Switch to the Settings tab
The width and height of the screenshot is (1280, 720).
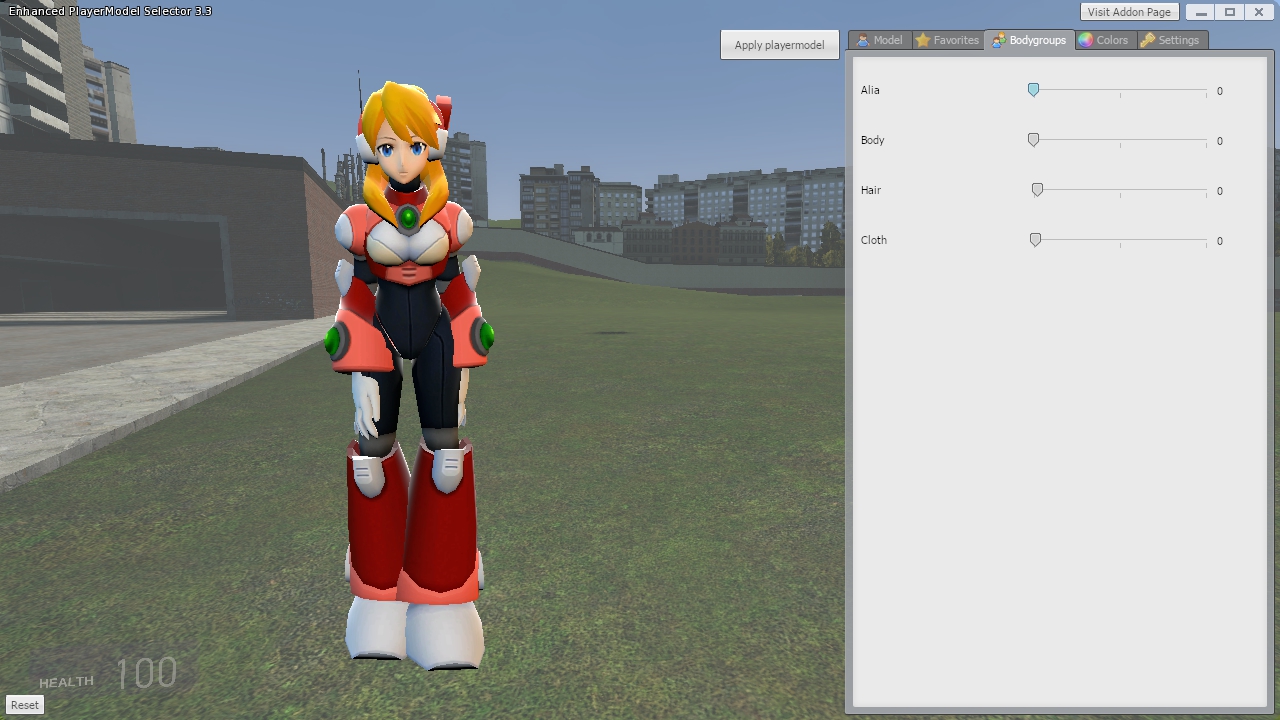click(x=1170, y=40)
